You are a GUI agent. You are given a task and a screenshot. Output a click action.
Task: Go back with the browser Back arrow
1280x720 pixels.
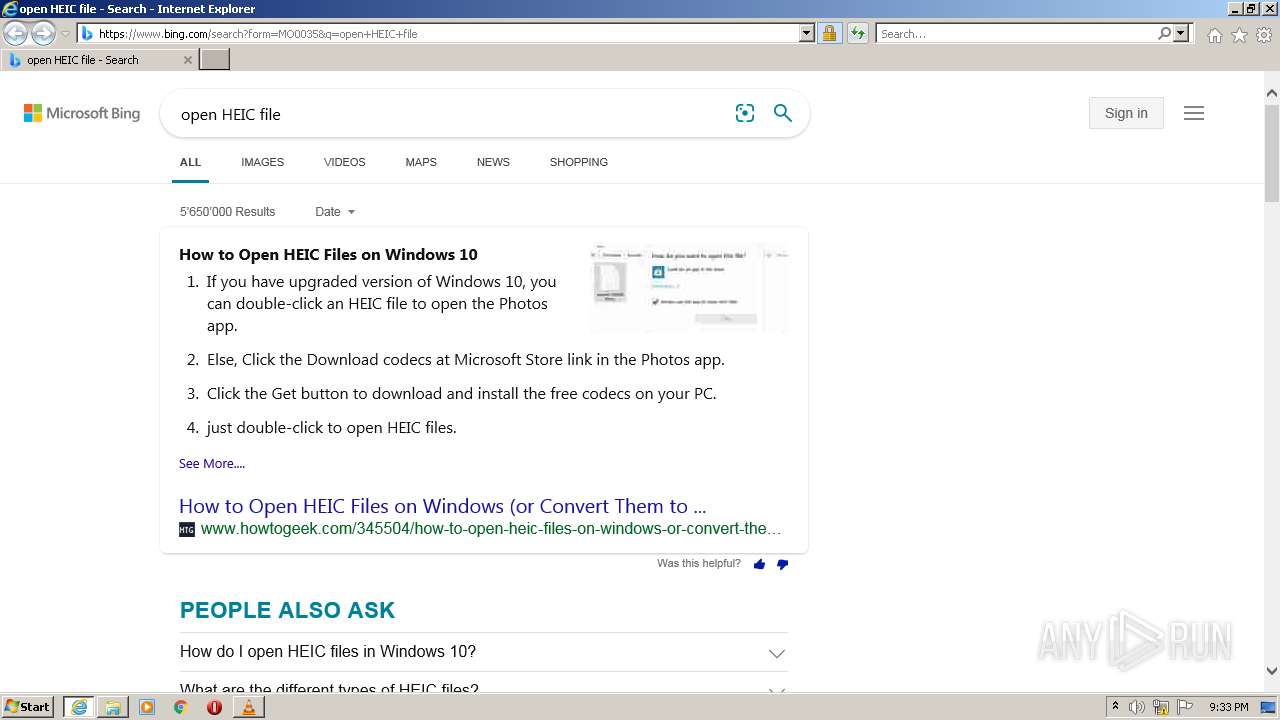click(15, 34)
